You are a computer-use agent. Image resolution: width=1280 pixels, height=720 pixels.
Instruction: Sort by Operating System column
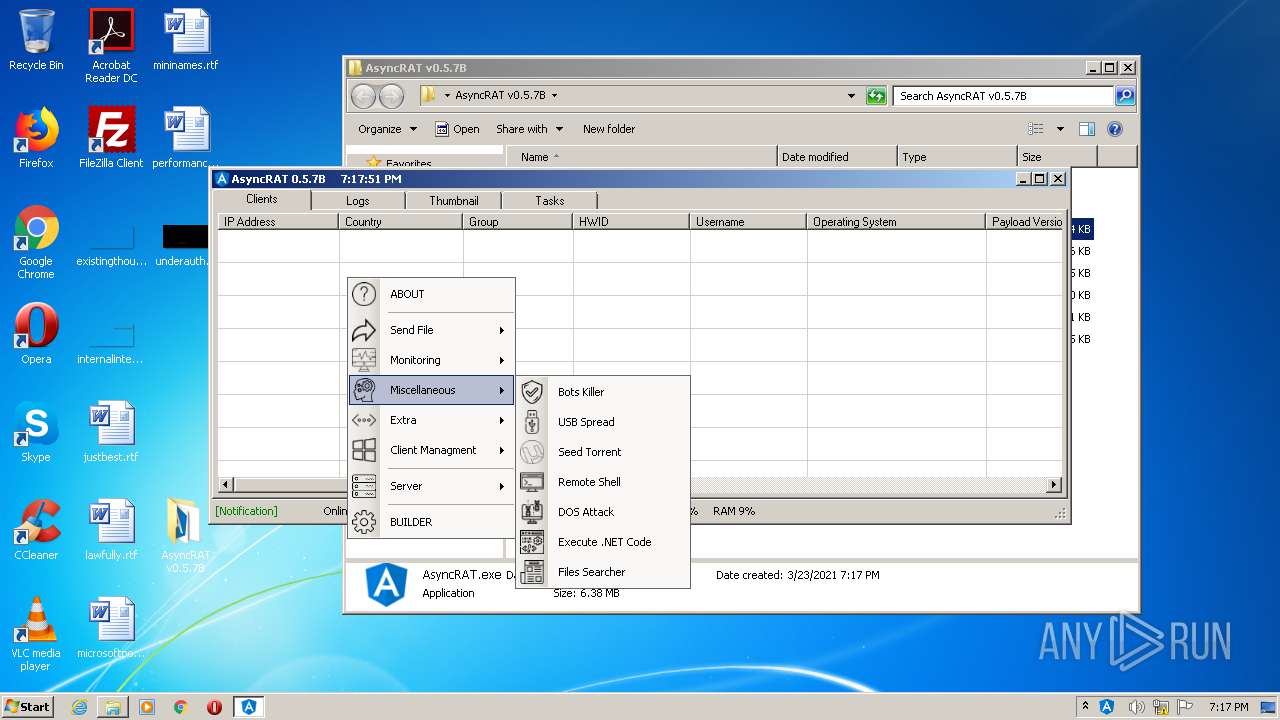(x=896, y=222)
